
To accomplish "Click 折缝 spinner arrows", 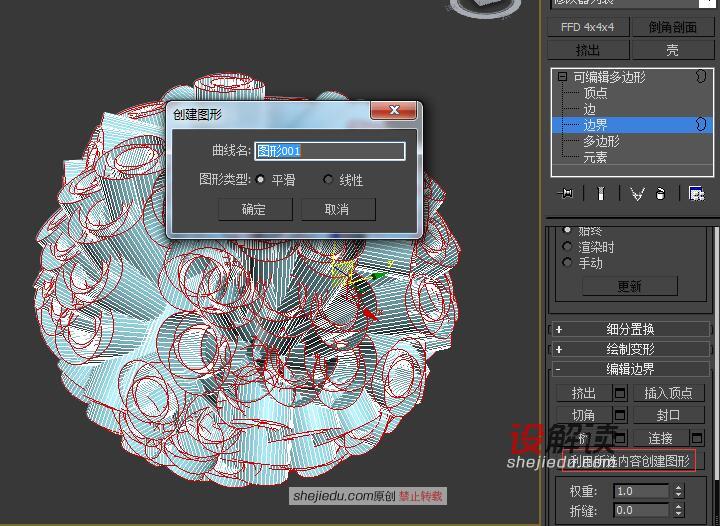I will [679, 510].
